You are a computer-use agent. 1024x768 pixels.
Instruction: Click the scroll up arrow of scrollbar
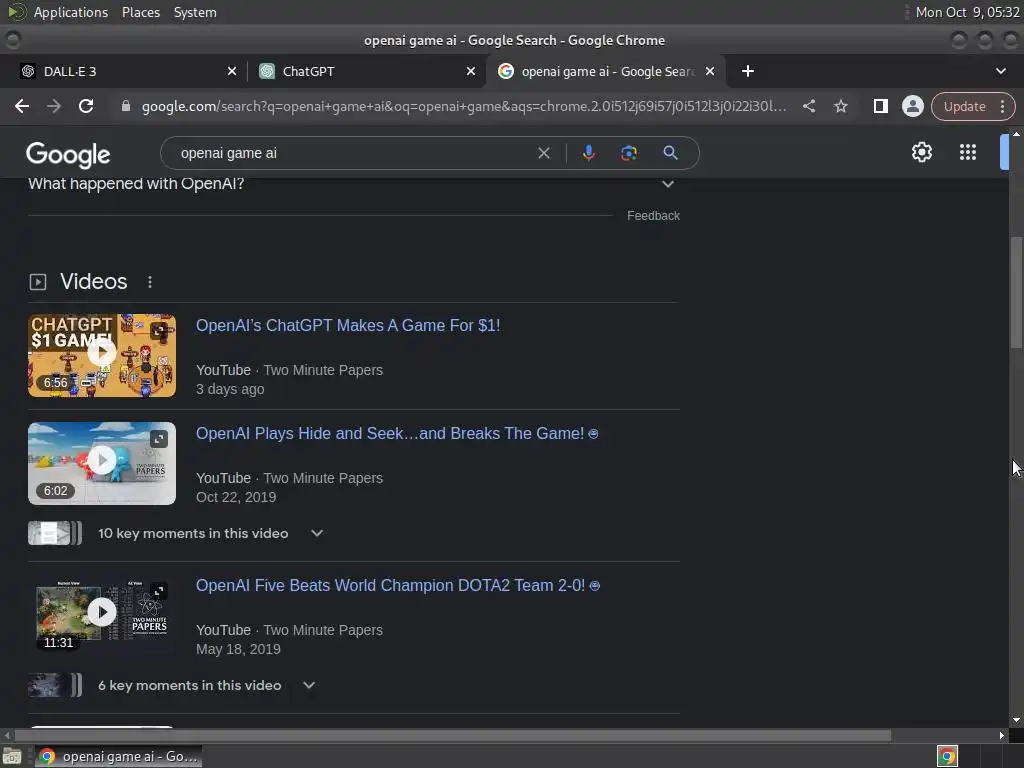pyautogui.click(x=1016, y=134)
